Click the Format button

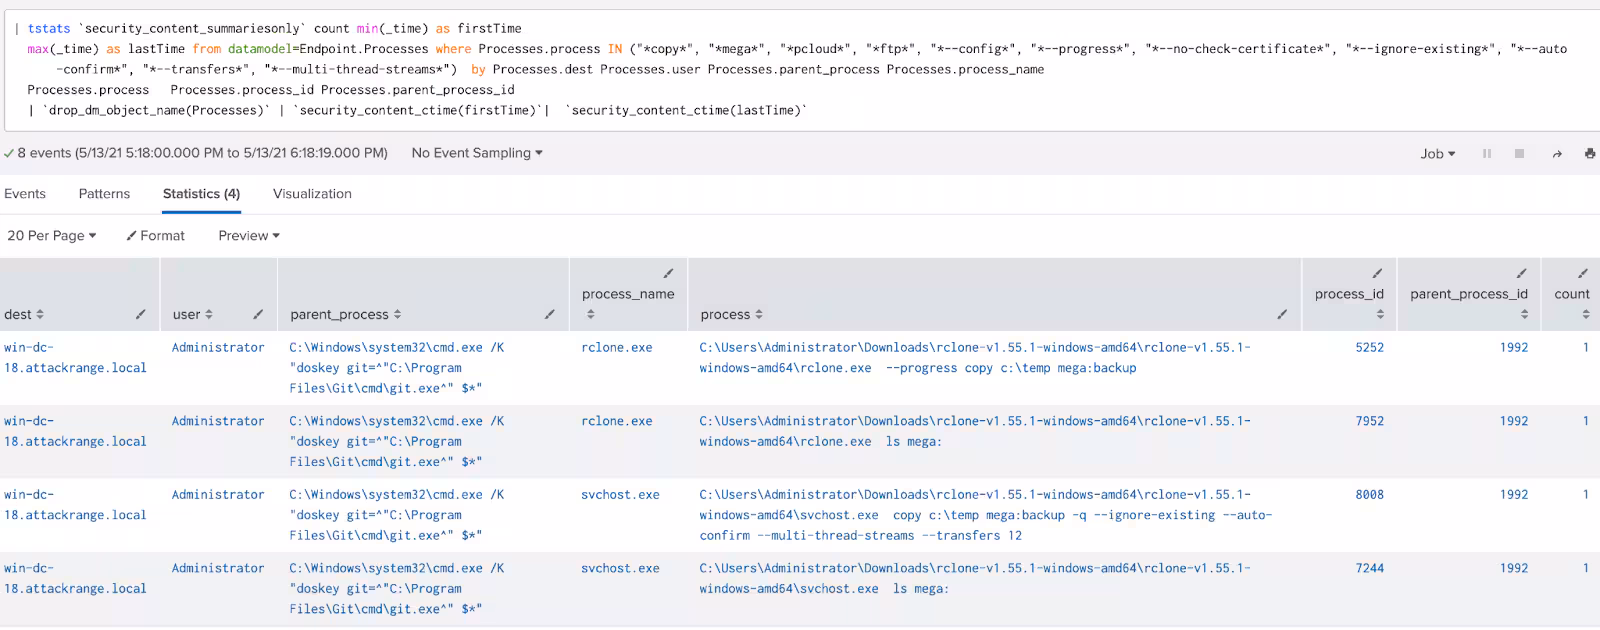pos(156,236)
